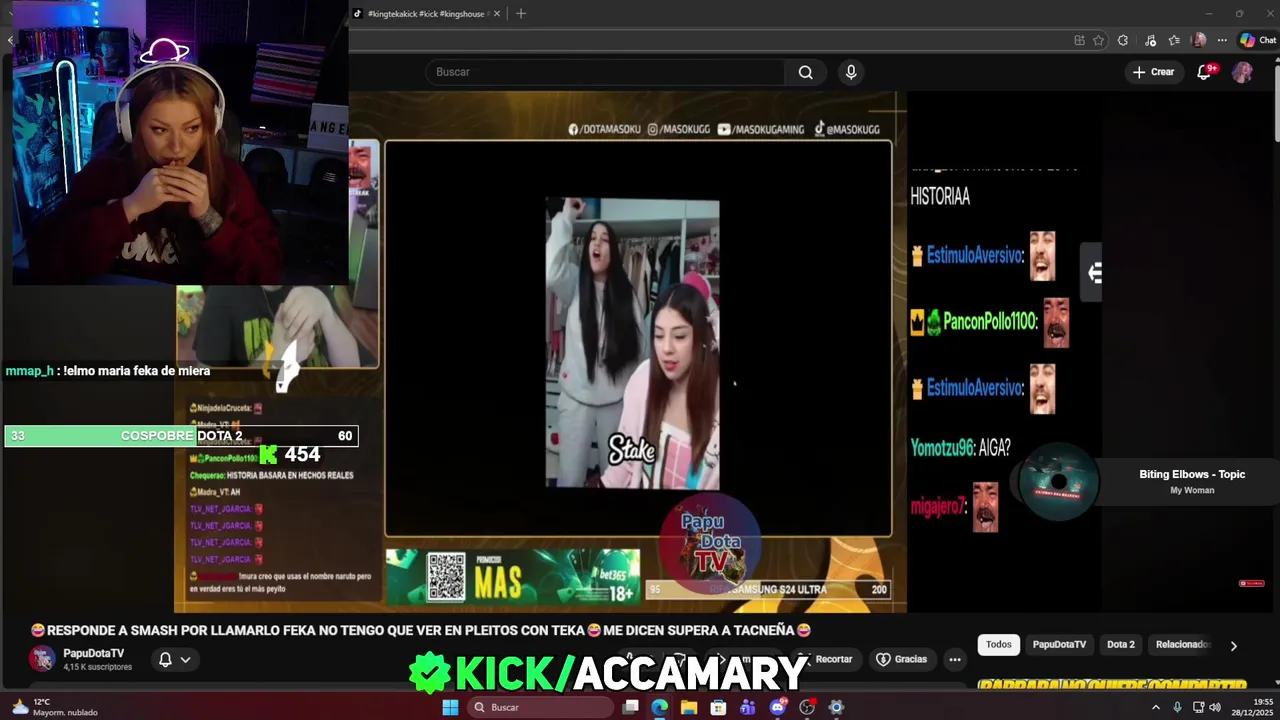This screenshot has height=720, width=1280.
Task: Open Discord from taskbar
Action: [777, 707]
